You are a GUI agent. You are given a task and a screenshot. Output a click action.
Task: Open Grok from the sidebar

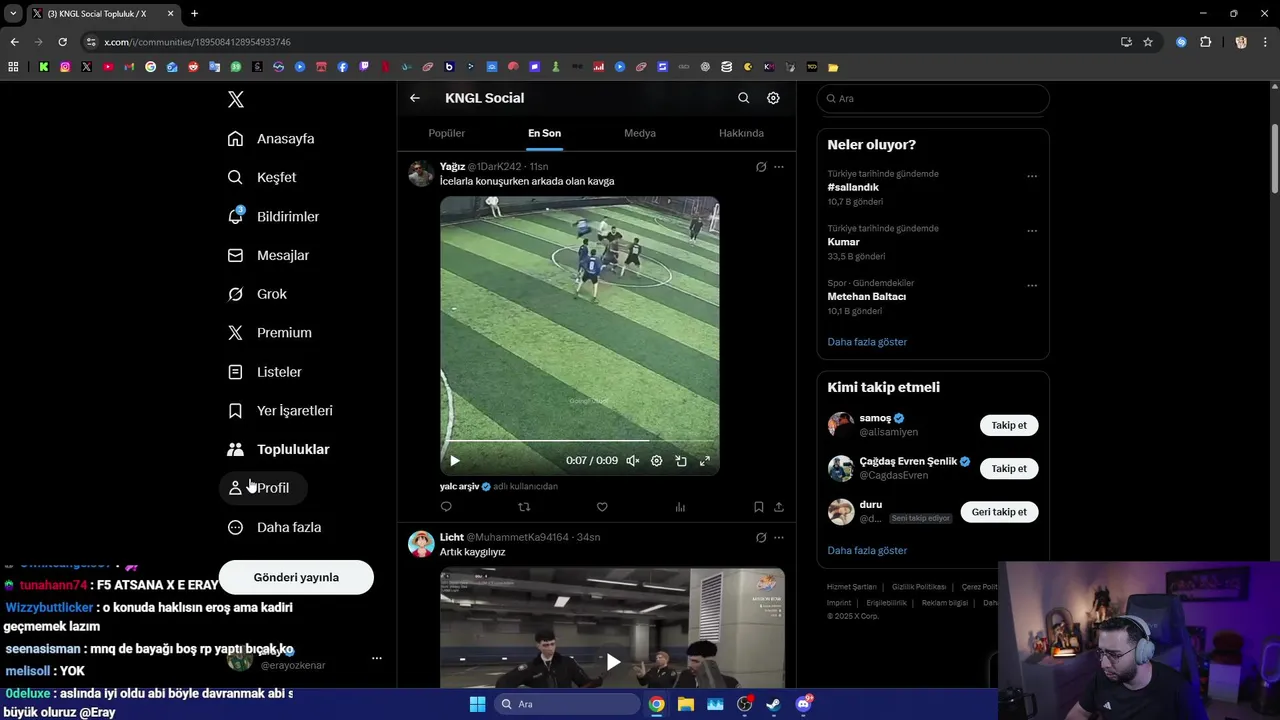(x=257, y=294)
